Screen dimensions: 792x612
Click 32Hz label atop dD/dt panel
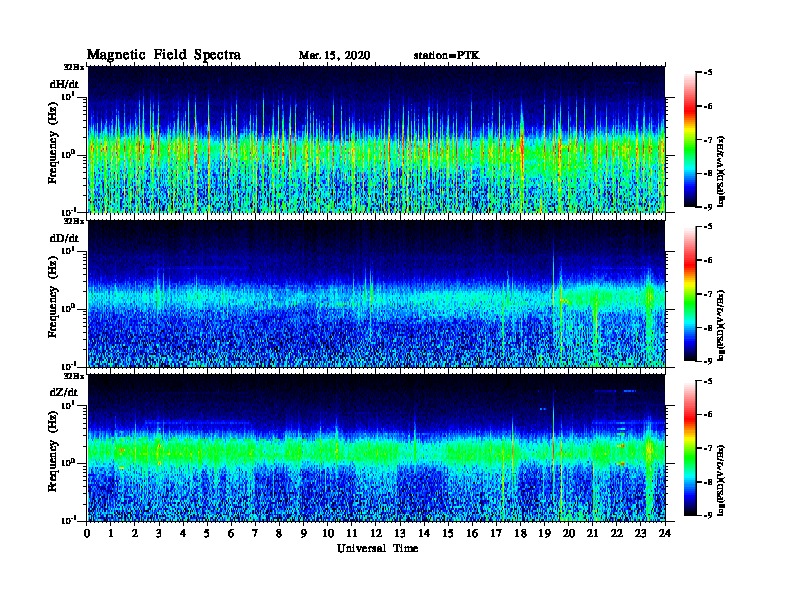click(x=74, y=221)
